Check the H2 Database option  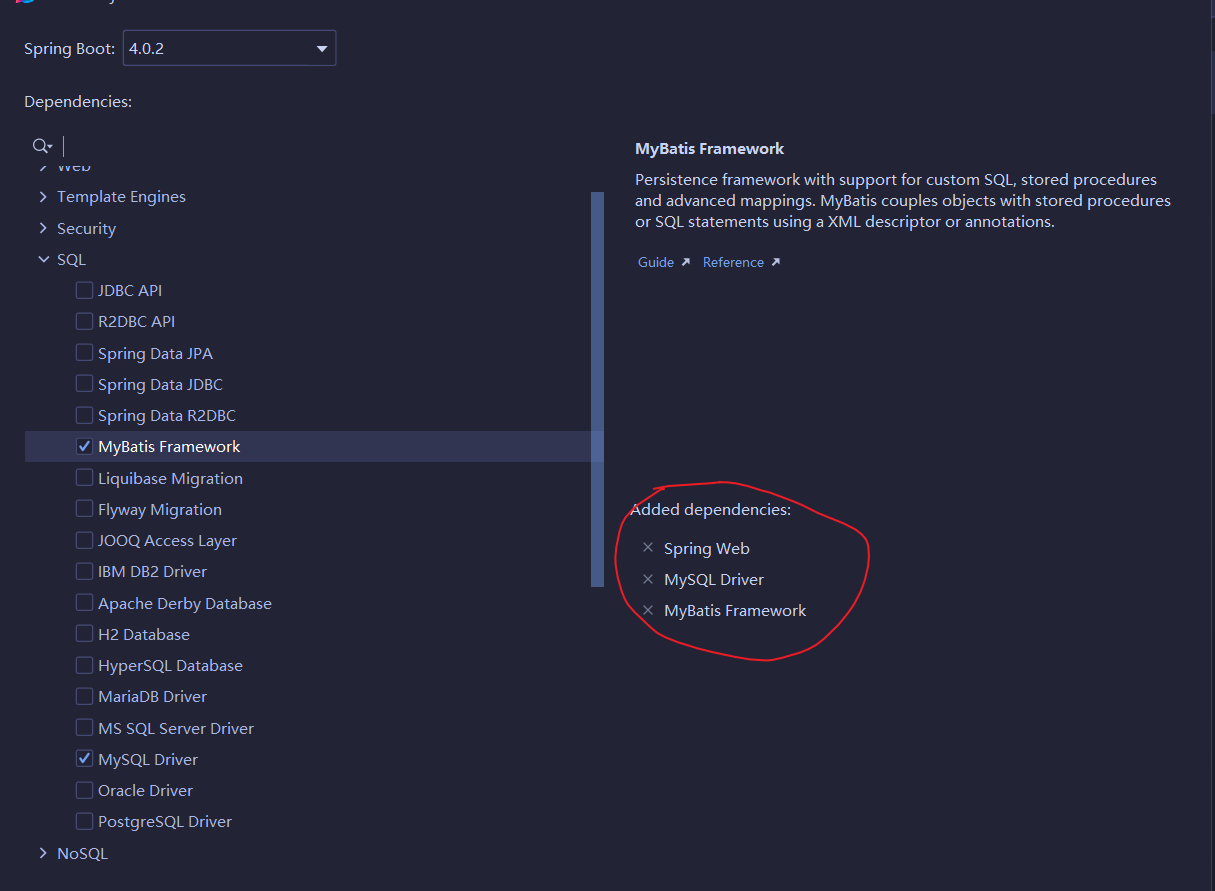[85, 634]
